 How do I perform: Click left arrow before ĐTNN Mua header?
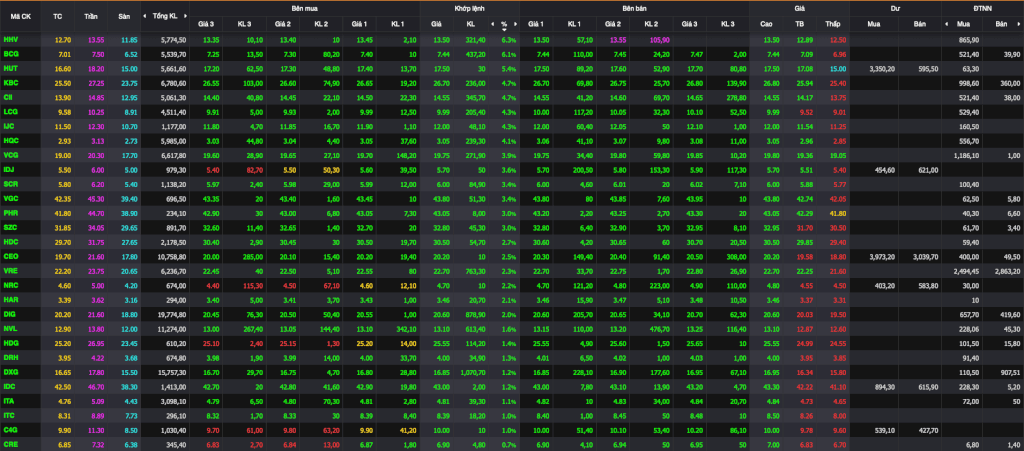946,24
